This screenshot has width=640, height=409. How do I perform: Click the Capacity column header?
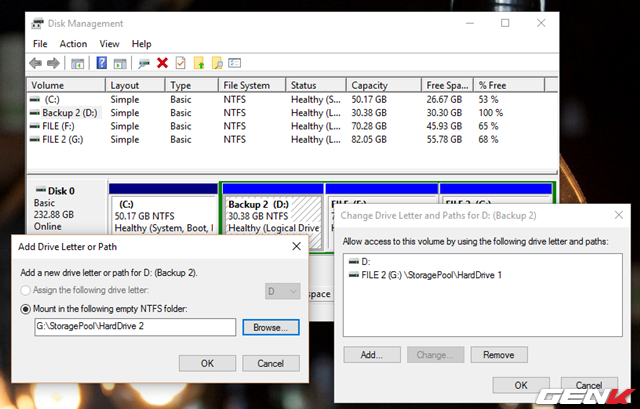point(369,86)
